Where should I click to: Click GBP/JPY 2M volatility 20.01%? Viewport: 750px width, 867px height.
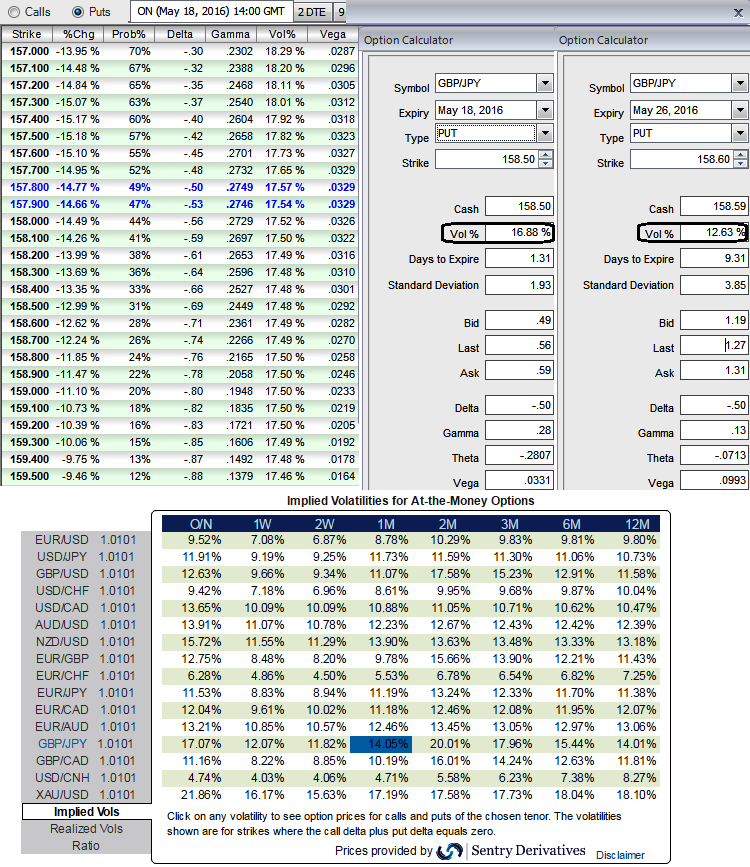450,744
